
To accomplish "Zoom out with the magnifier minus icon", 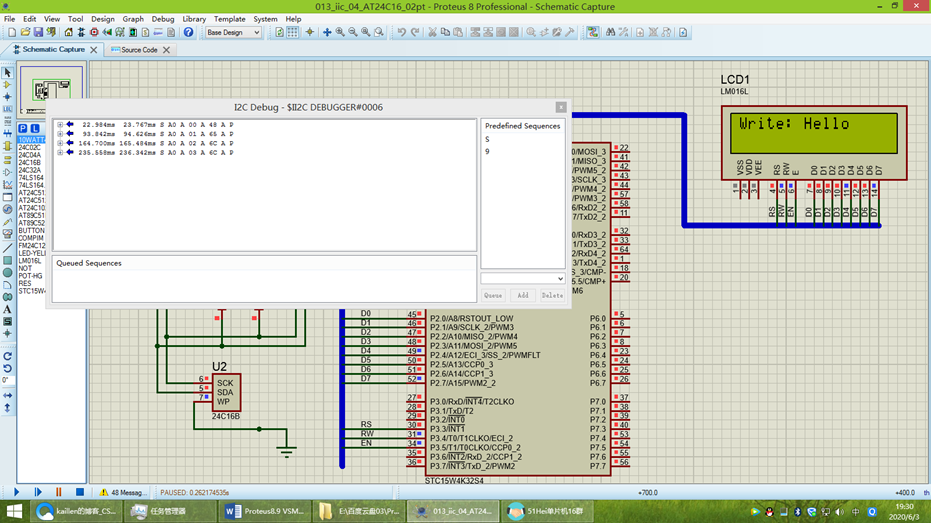I will (353, 33).
